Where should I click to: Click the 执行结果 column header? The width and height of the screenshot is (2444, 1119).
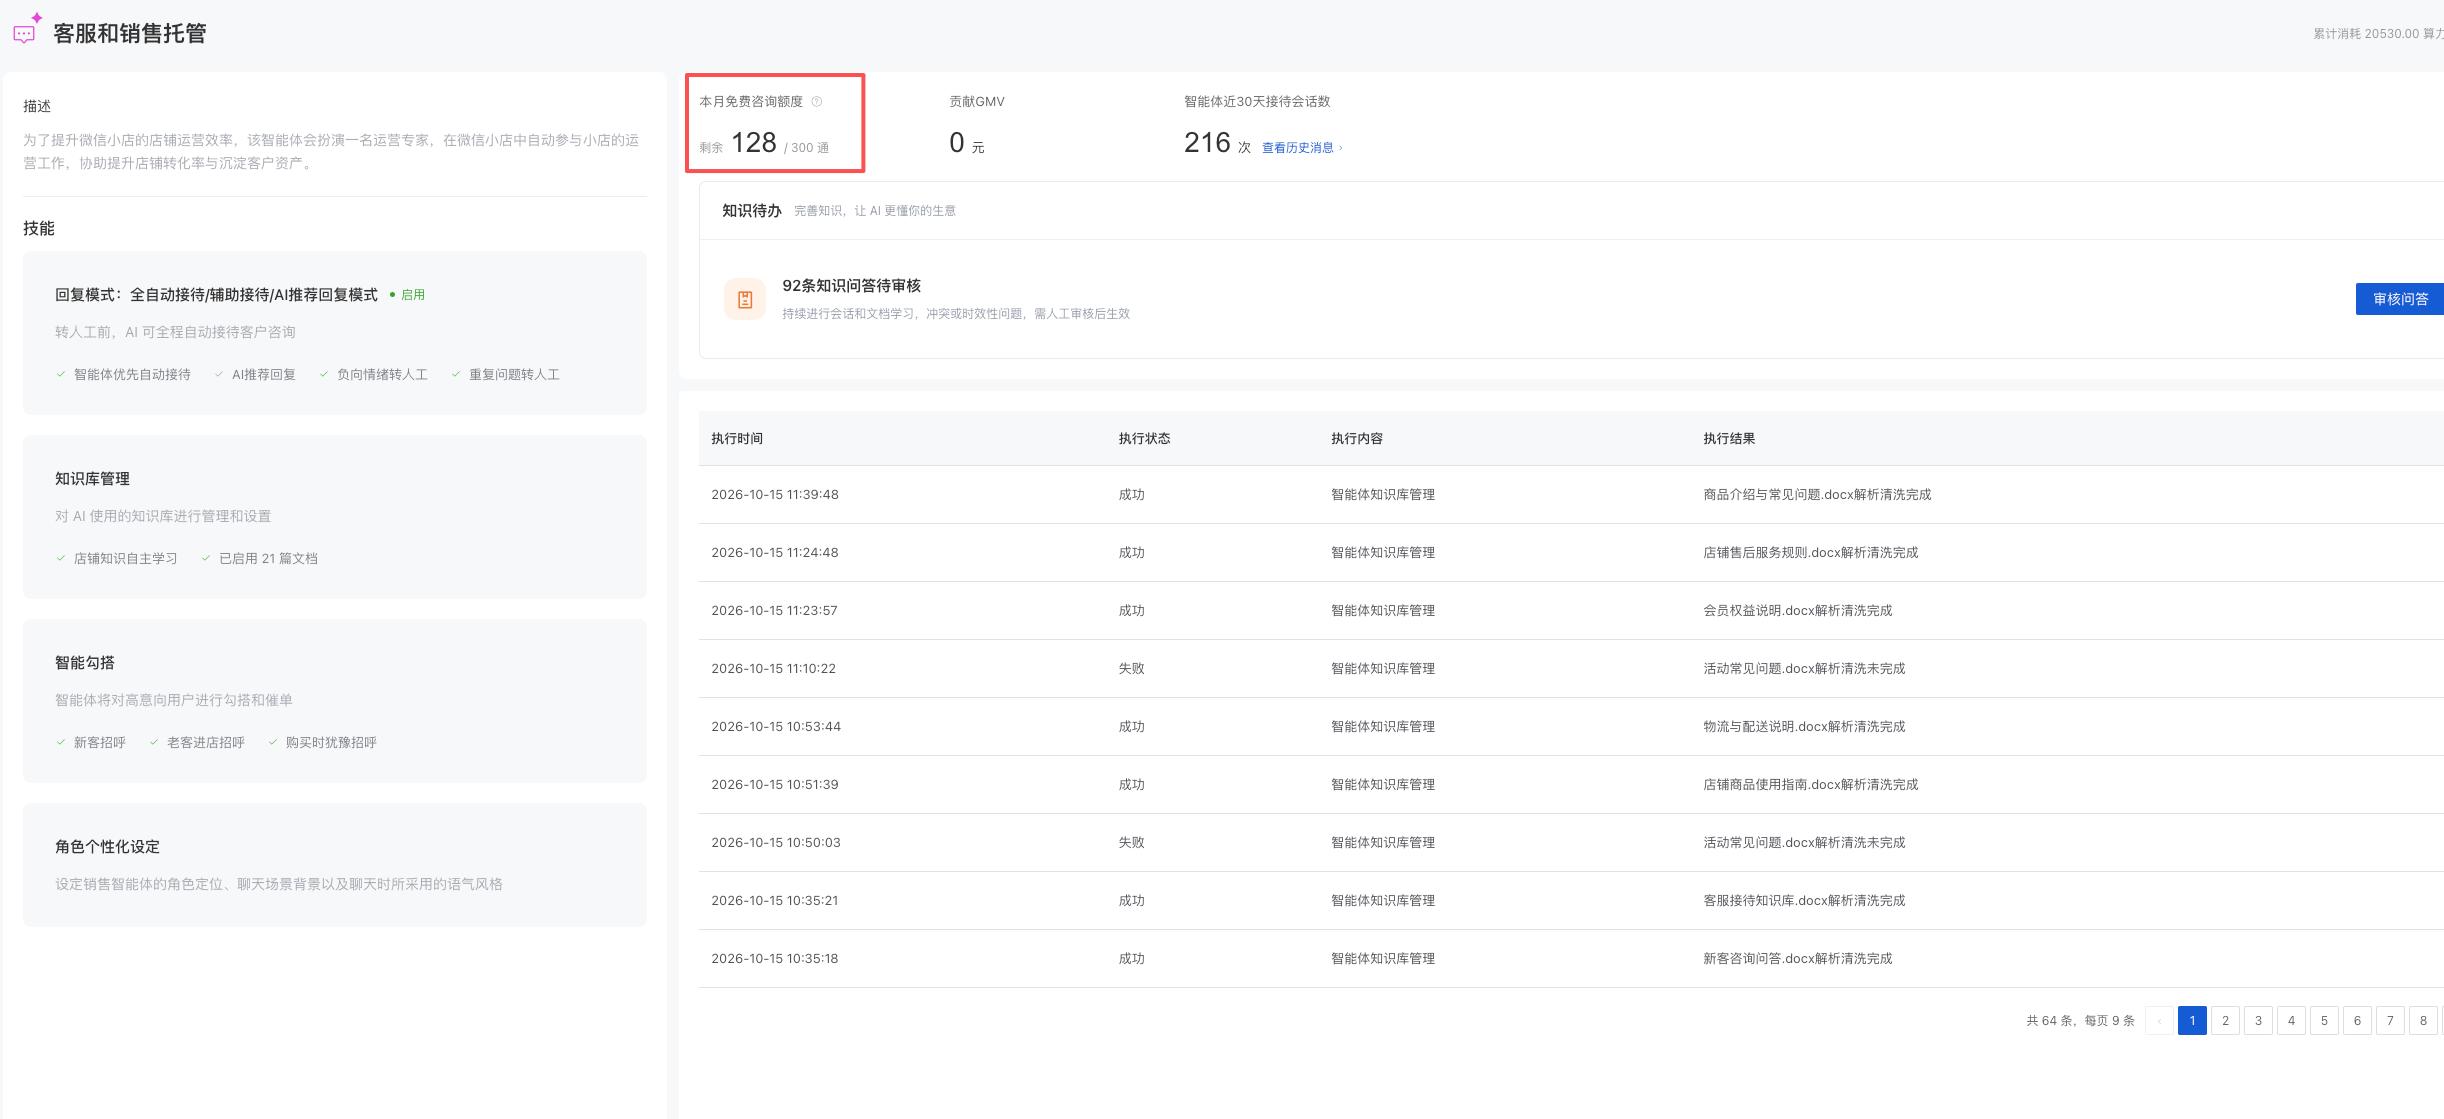pos(1729,438)
